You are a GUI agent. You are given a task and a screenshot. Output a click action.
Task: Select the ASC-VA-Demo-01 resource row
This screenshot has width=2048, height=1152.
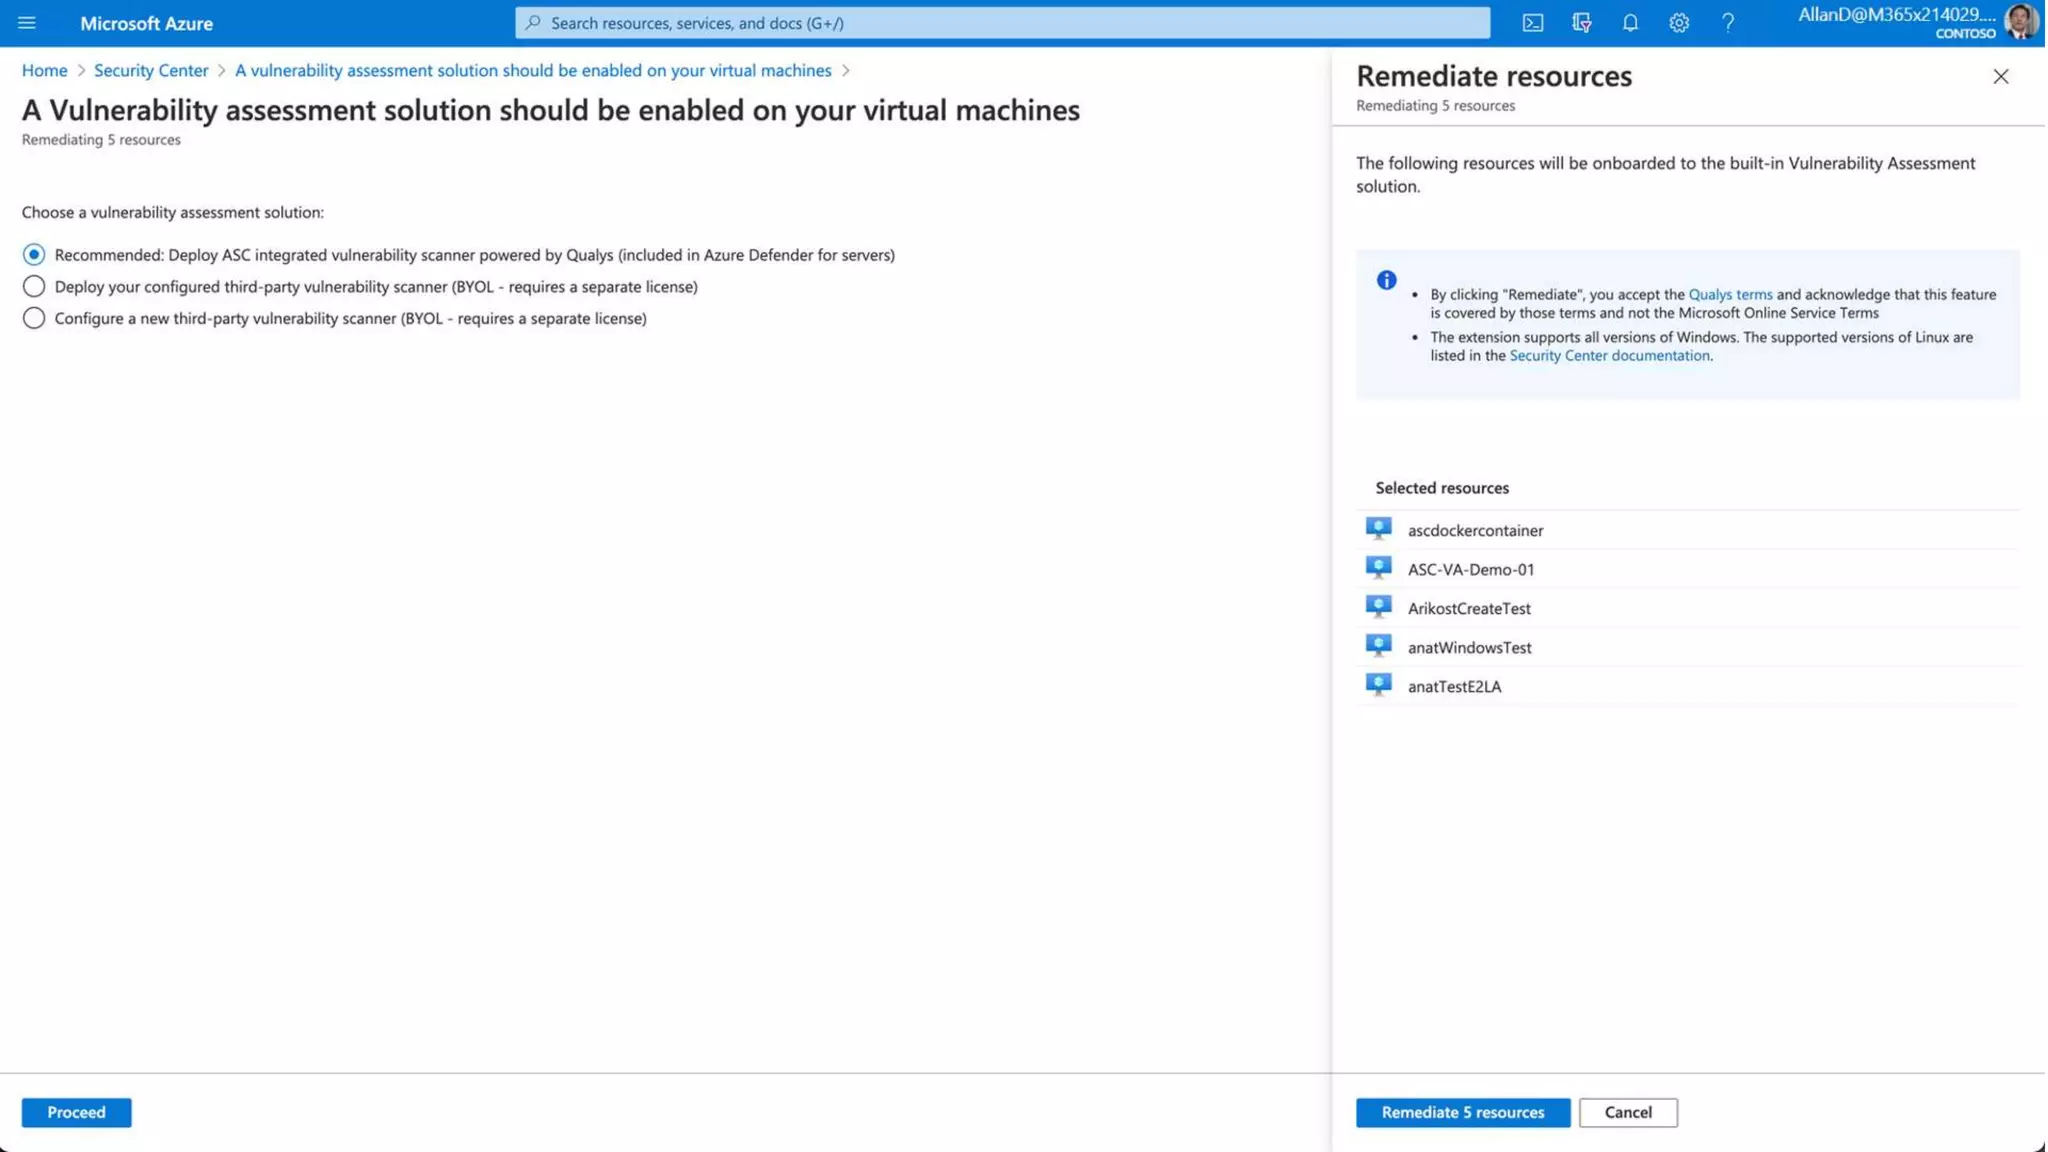(x=1470, y=570)
